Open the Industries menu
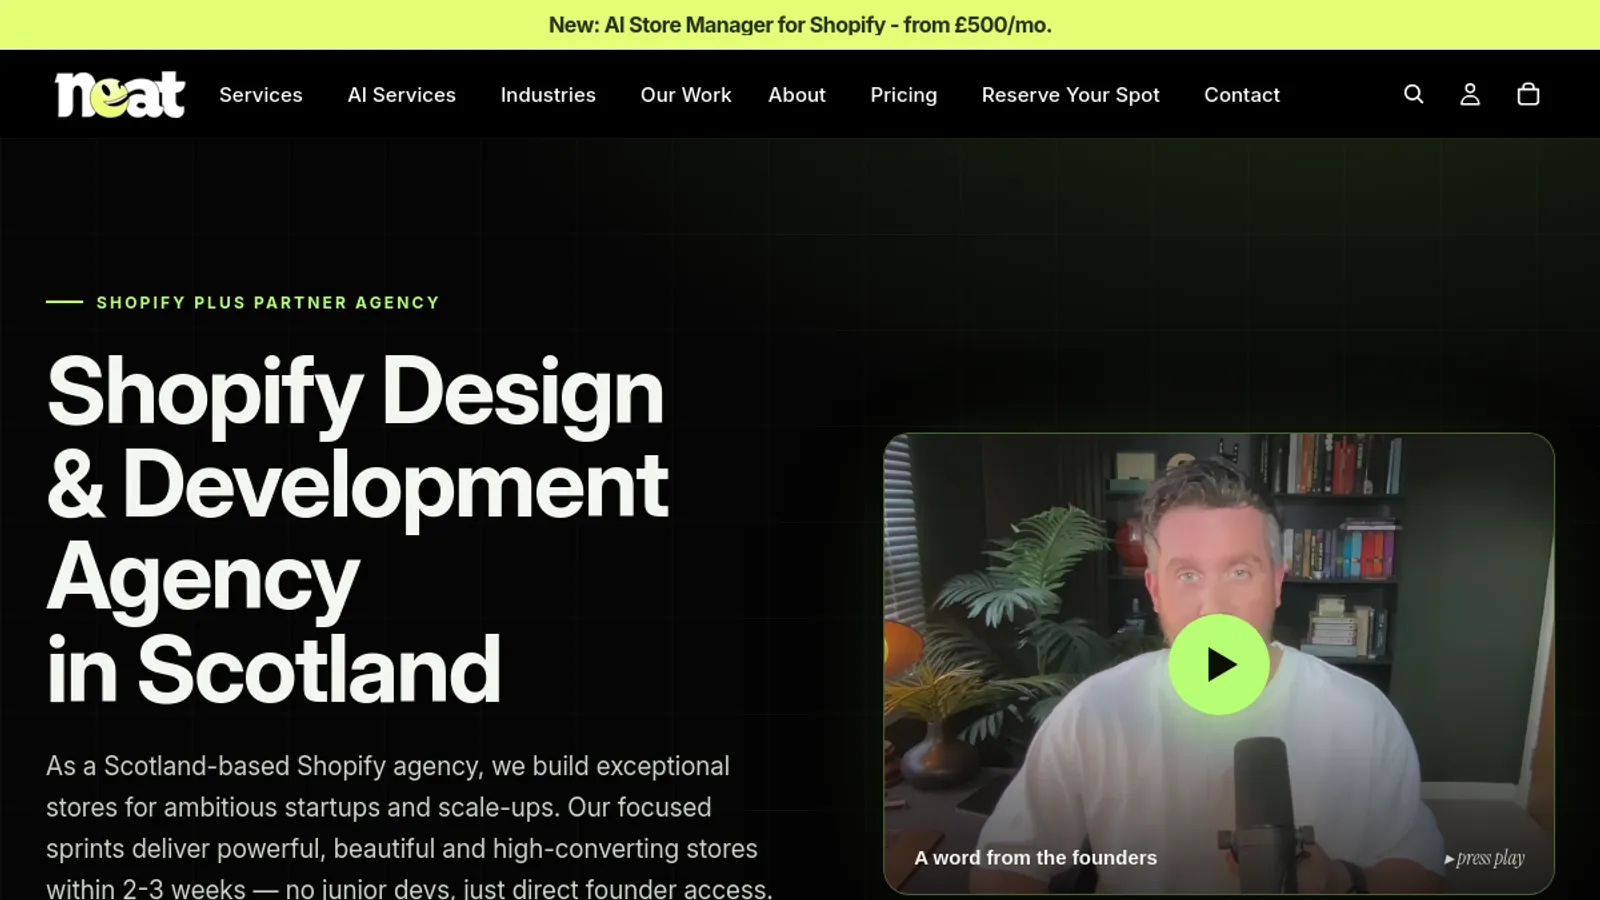This screenshot has height=900, width=1600. (548, 95)
